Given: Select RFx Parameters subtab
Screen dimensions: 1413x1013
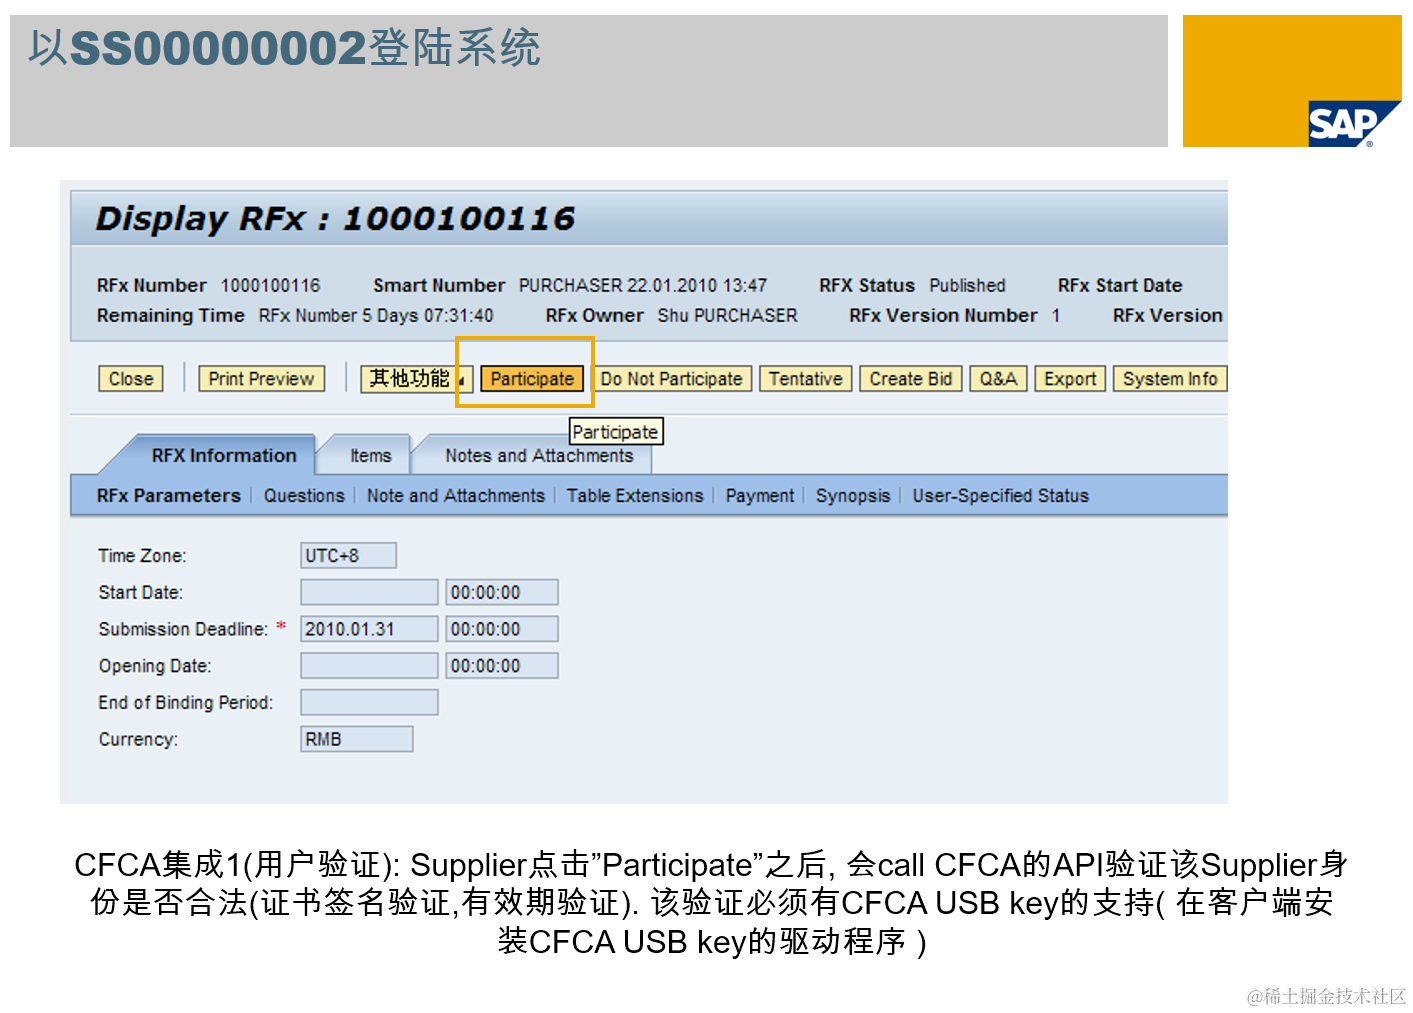Looking at the screenshot, I should (x=168, y=495).
